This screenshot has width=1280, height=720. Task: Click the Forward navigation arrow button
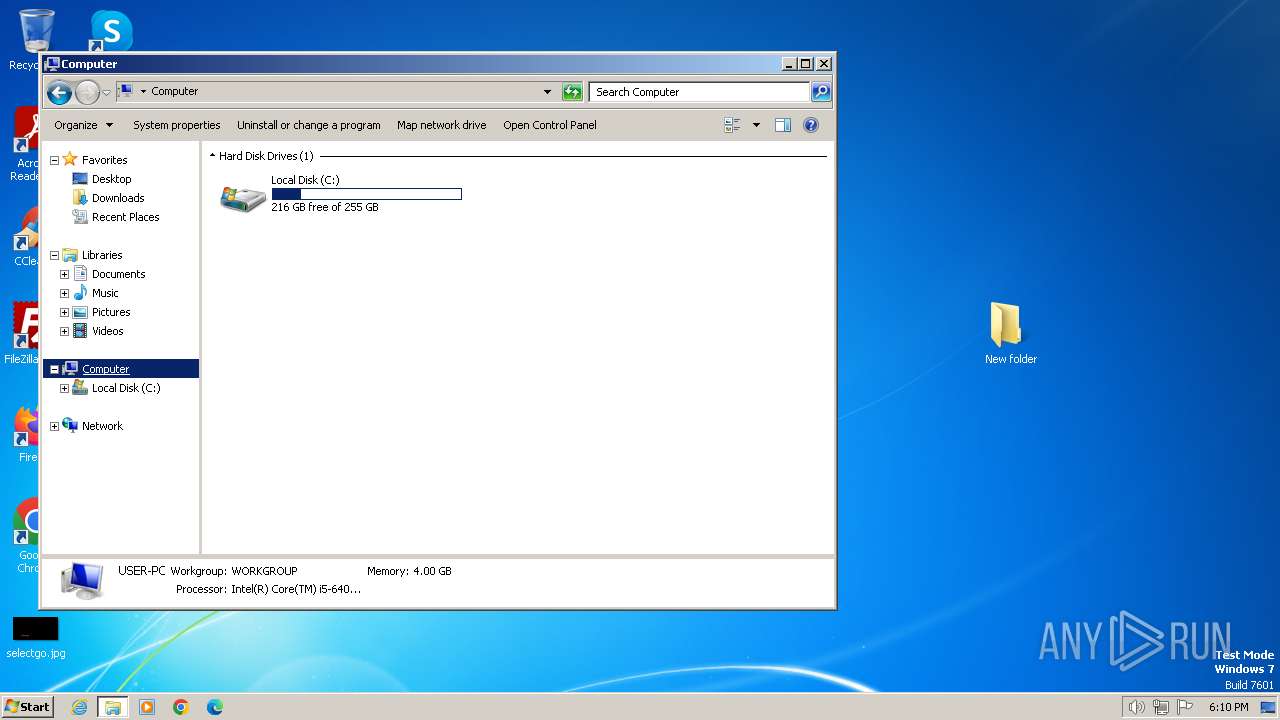click(x=87, y=93)
